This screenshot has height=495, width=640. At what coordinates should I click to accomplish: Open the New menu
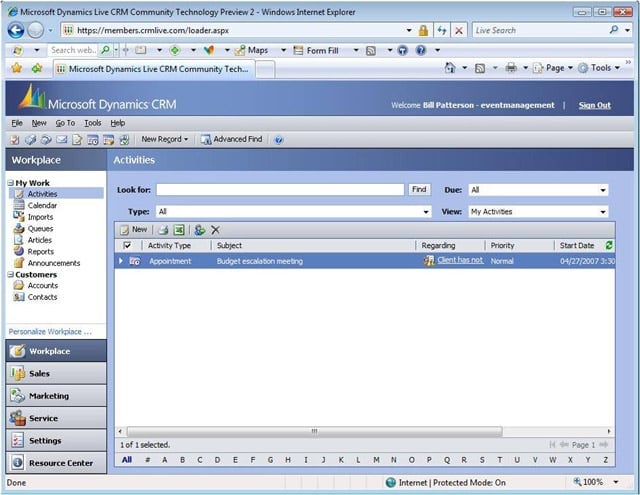tap(39, 123)
